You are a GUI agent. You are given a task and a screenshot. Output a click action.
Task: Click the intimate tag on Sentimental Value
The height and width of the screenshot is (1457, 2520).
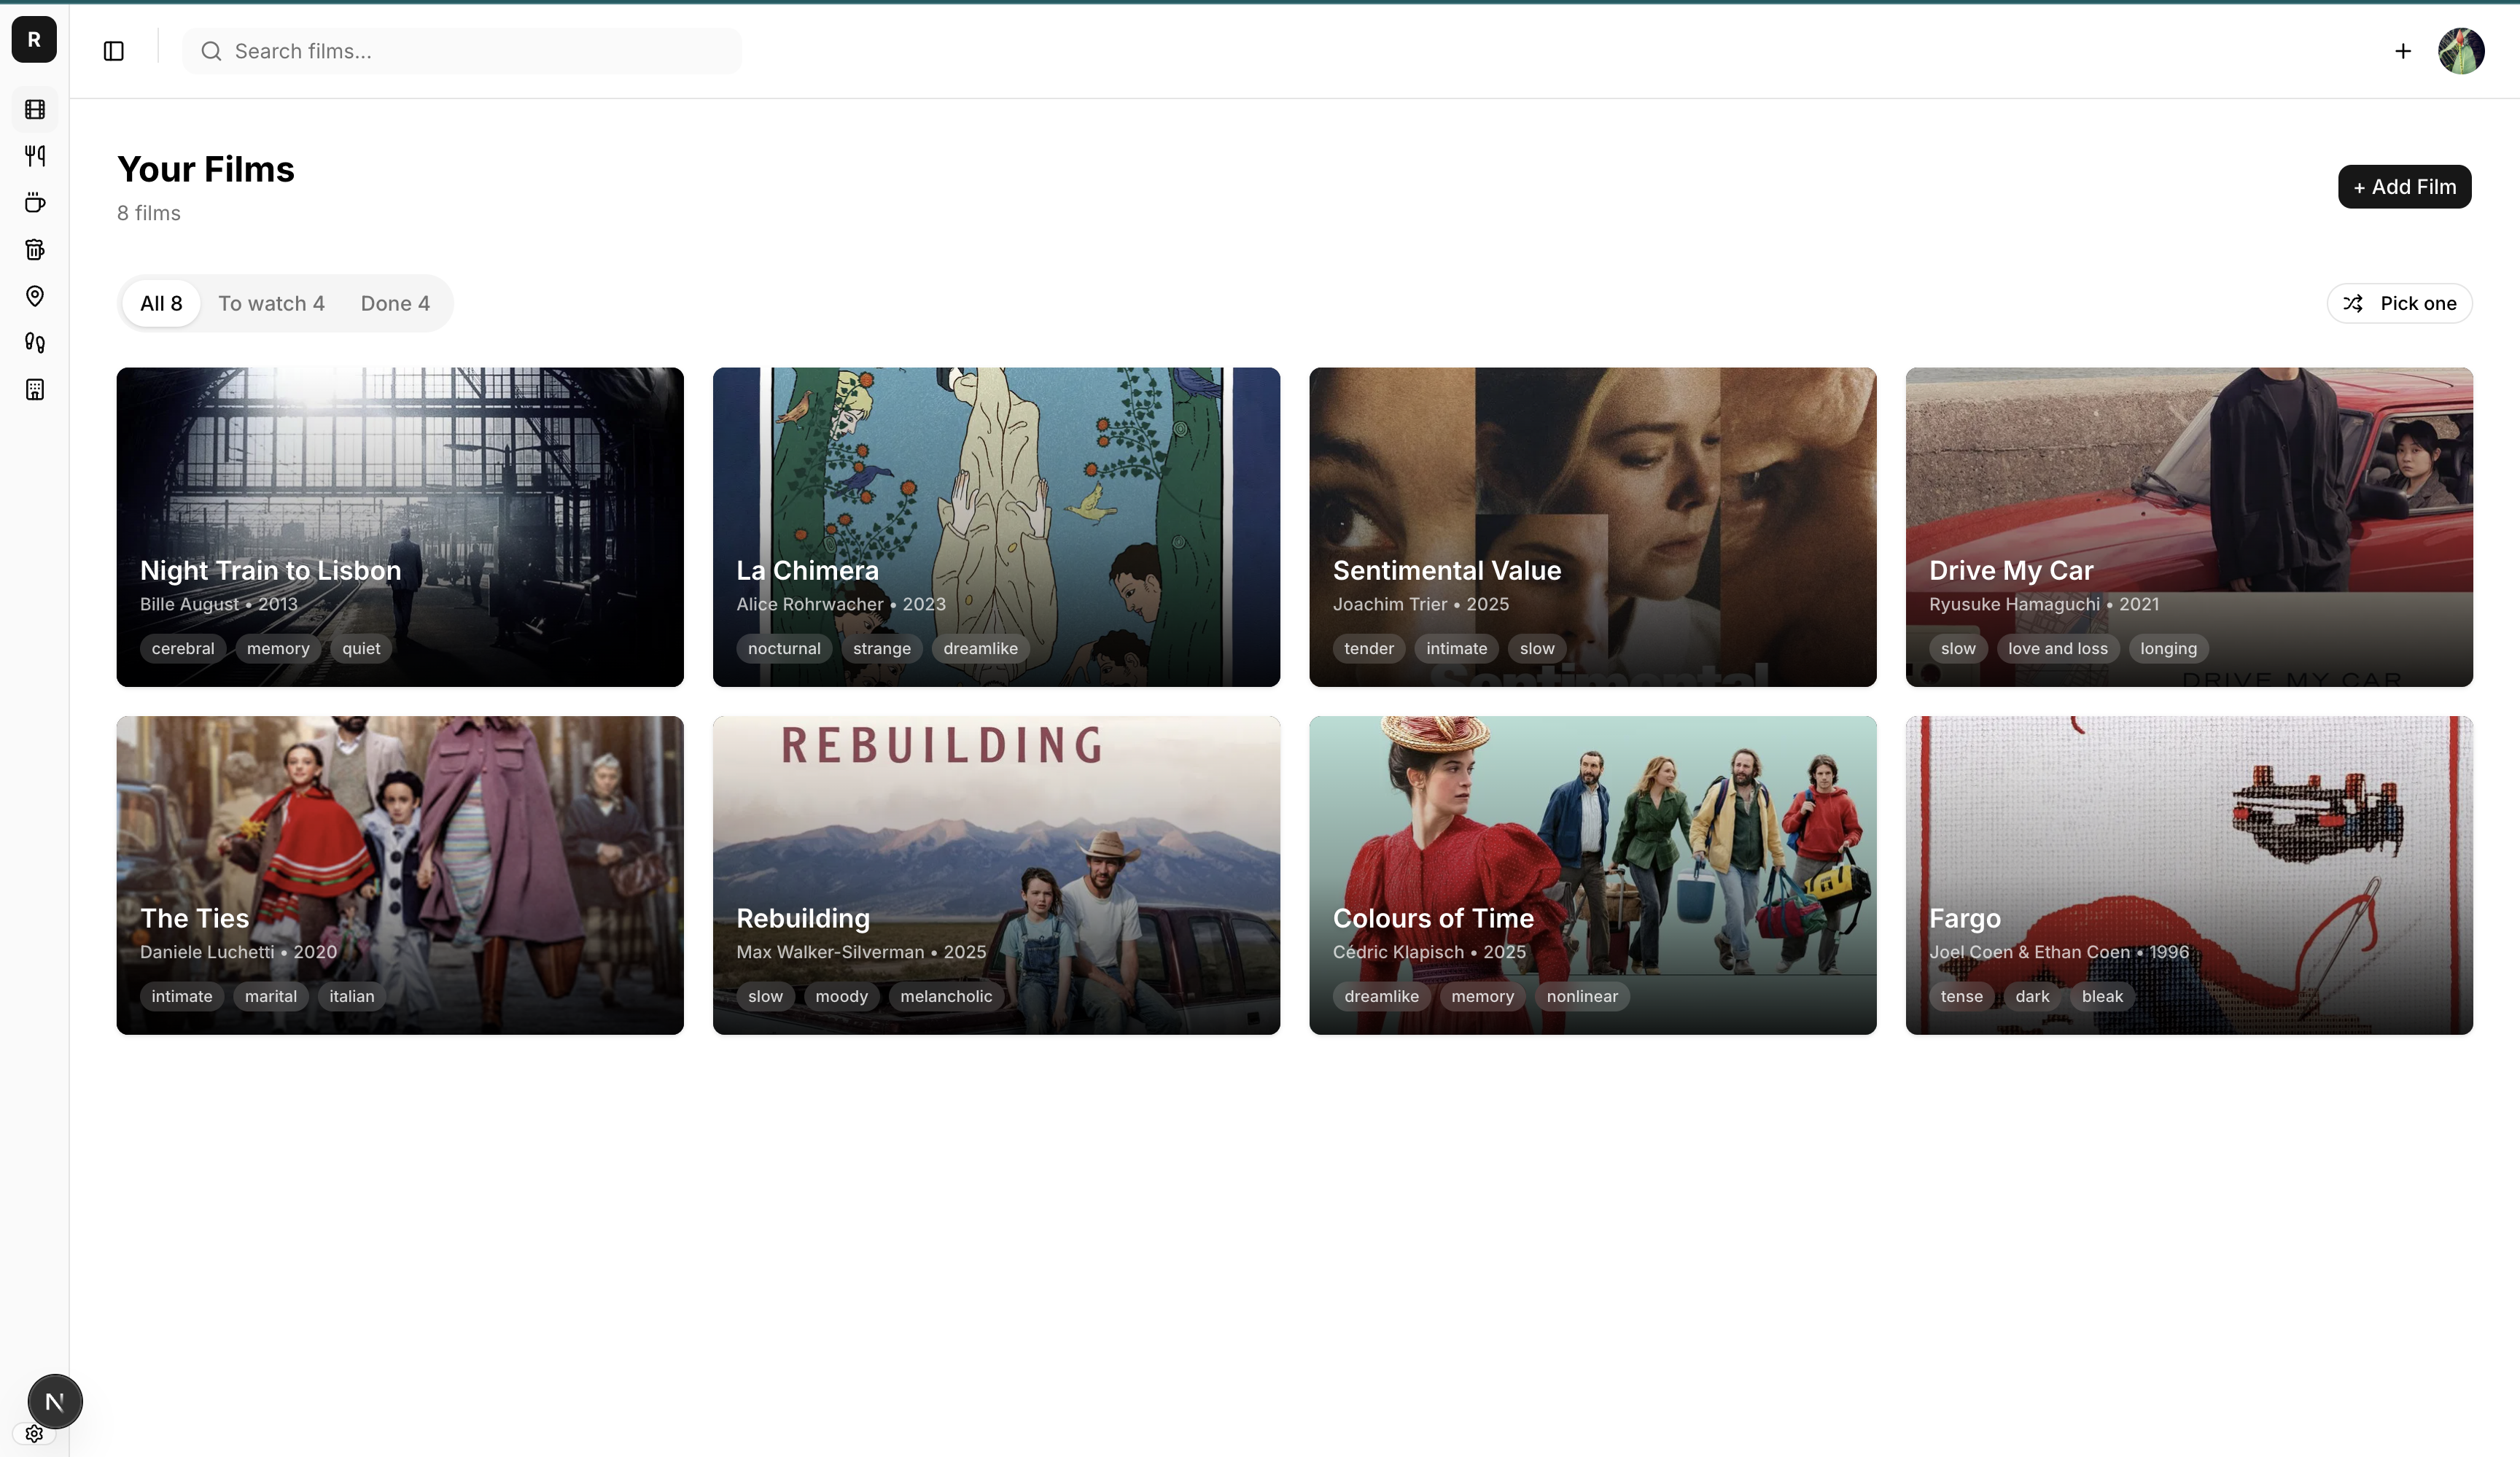pos(1456,648)
